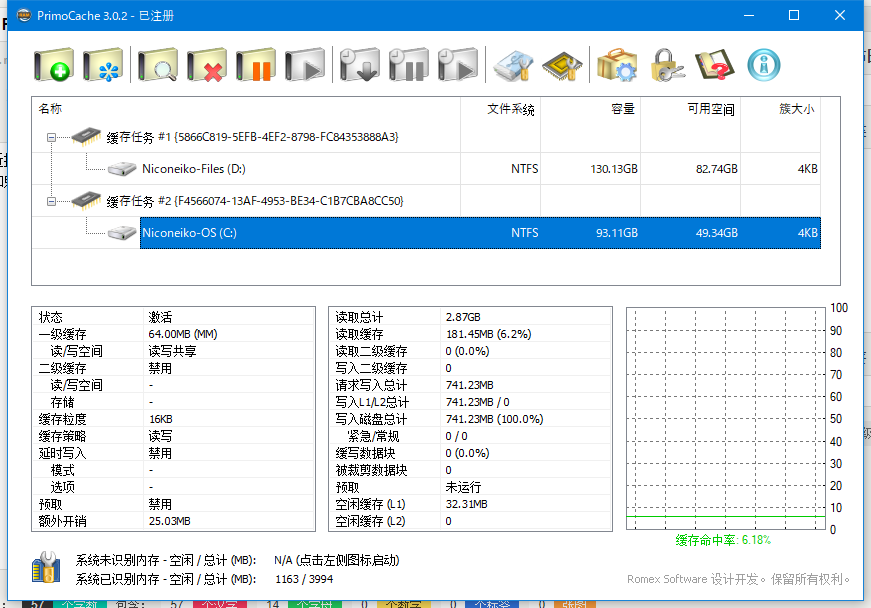
Task: Click the 缓存命中率: 6.18% label
Action: 723,540
